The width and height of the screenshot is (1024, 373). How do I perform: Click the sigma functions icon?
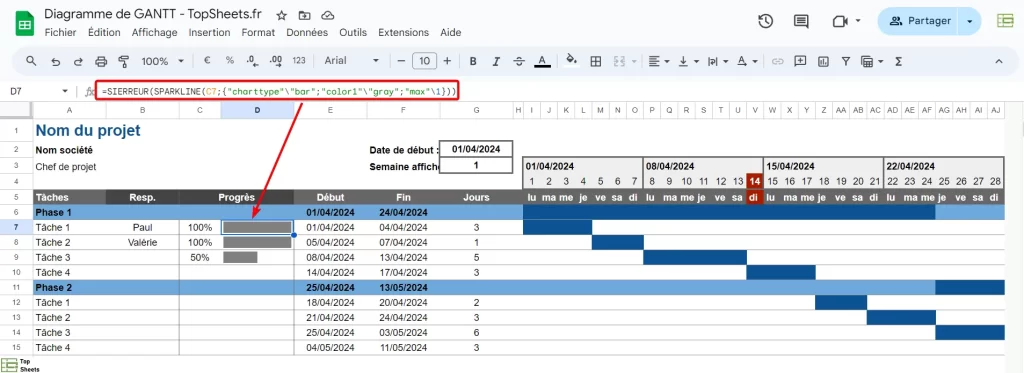point(898,61)
